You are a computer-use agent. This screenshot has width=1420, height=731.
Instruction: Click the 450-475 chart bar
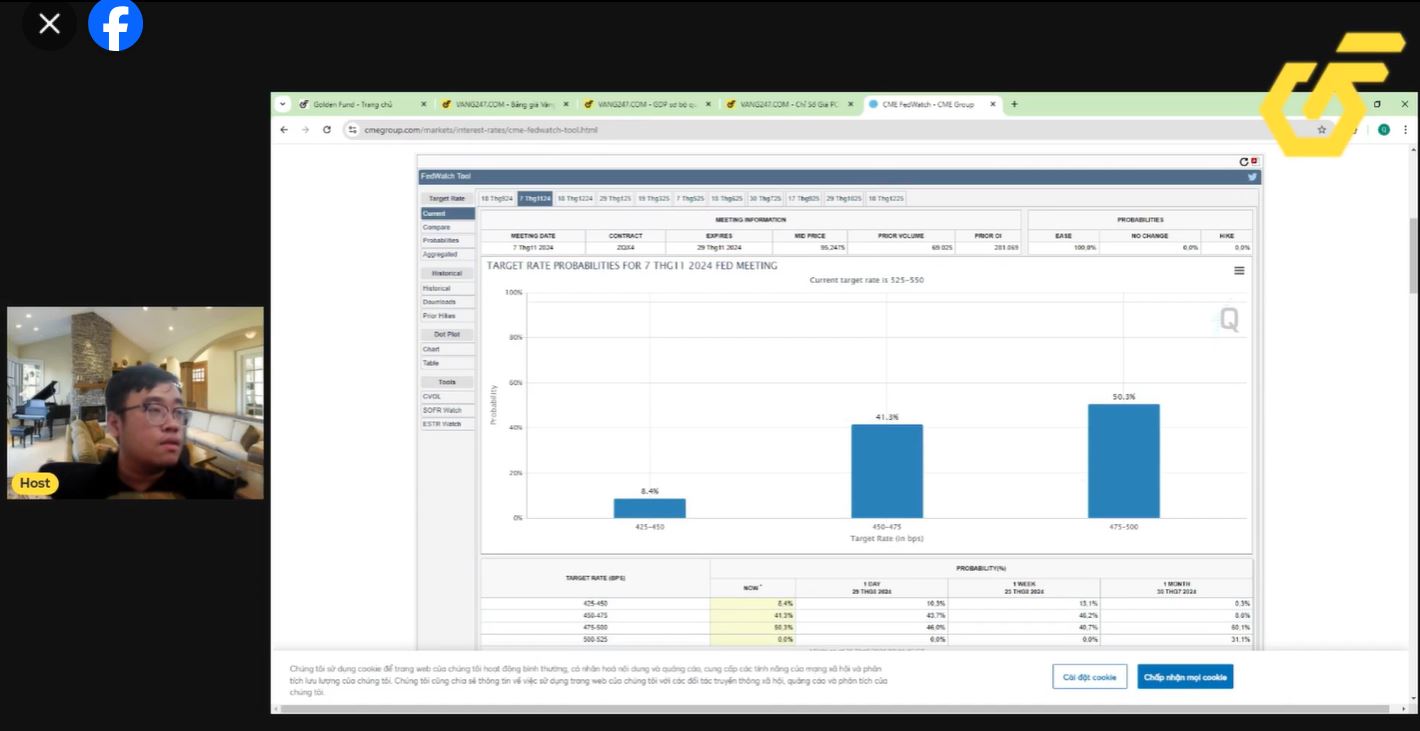click(887, 471)
